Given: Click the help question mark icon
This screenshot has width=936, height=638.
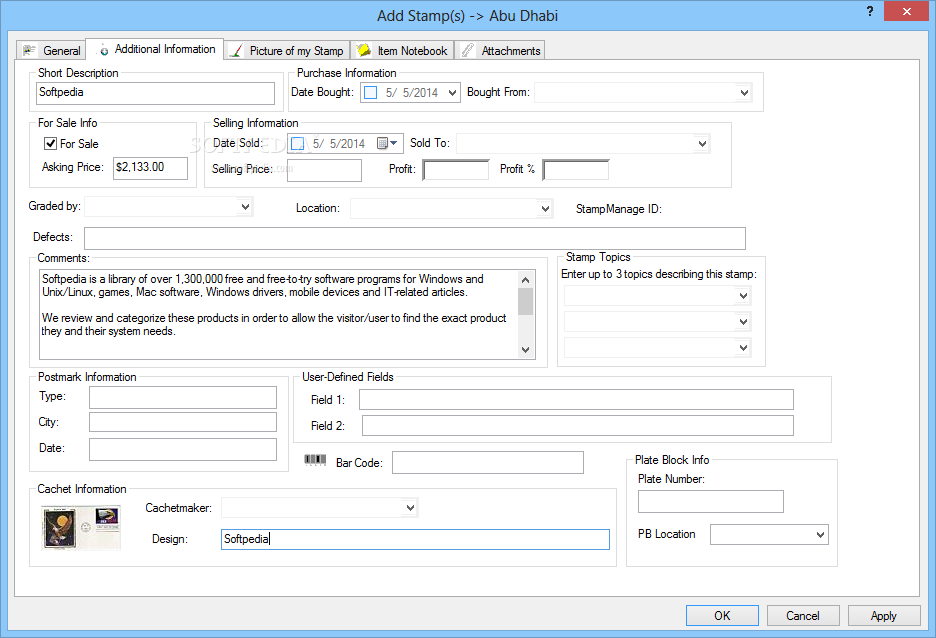Looking at the screenshot, I should coord(870,11).
